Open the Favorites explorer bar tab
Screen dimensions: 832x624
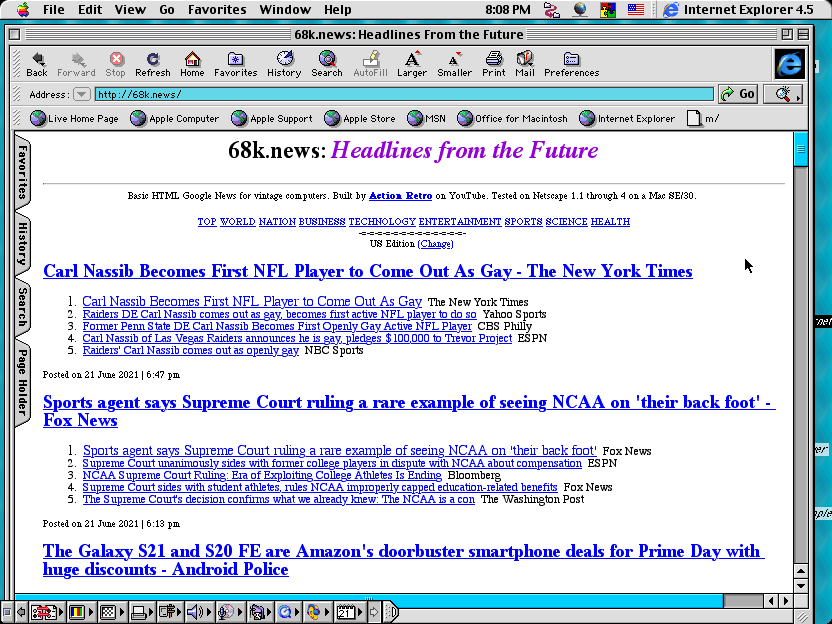[22, 172]
